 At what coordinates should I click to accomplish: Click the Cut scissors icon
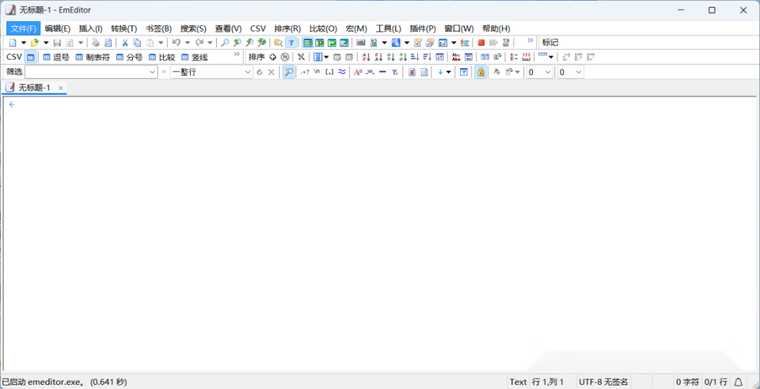125,43
